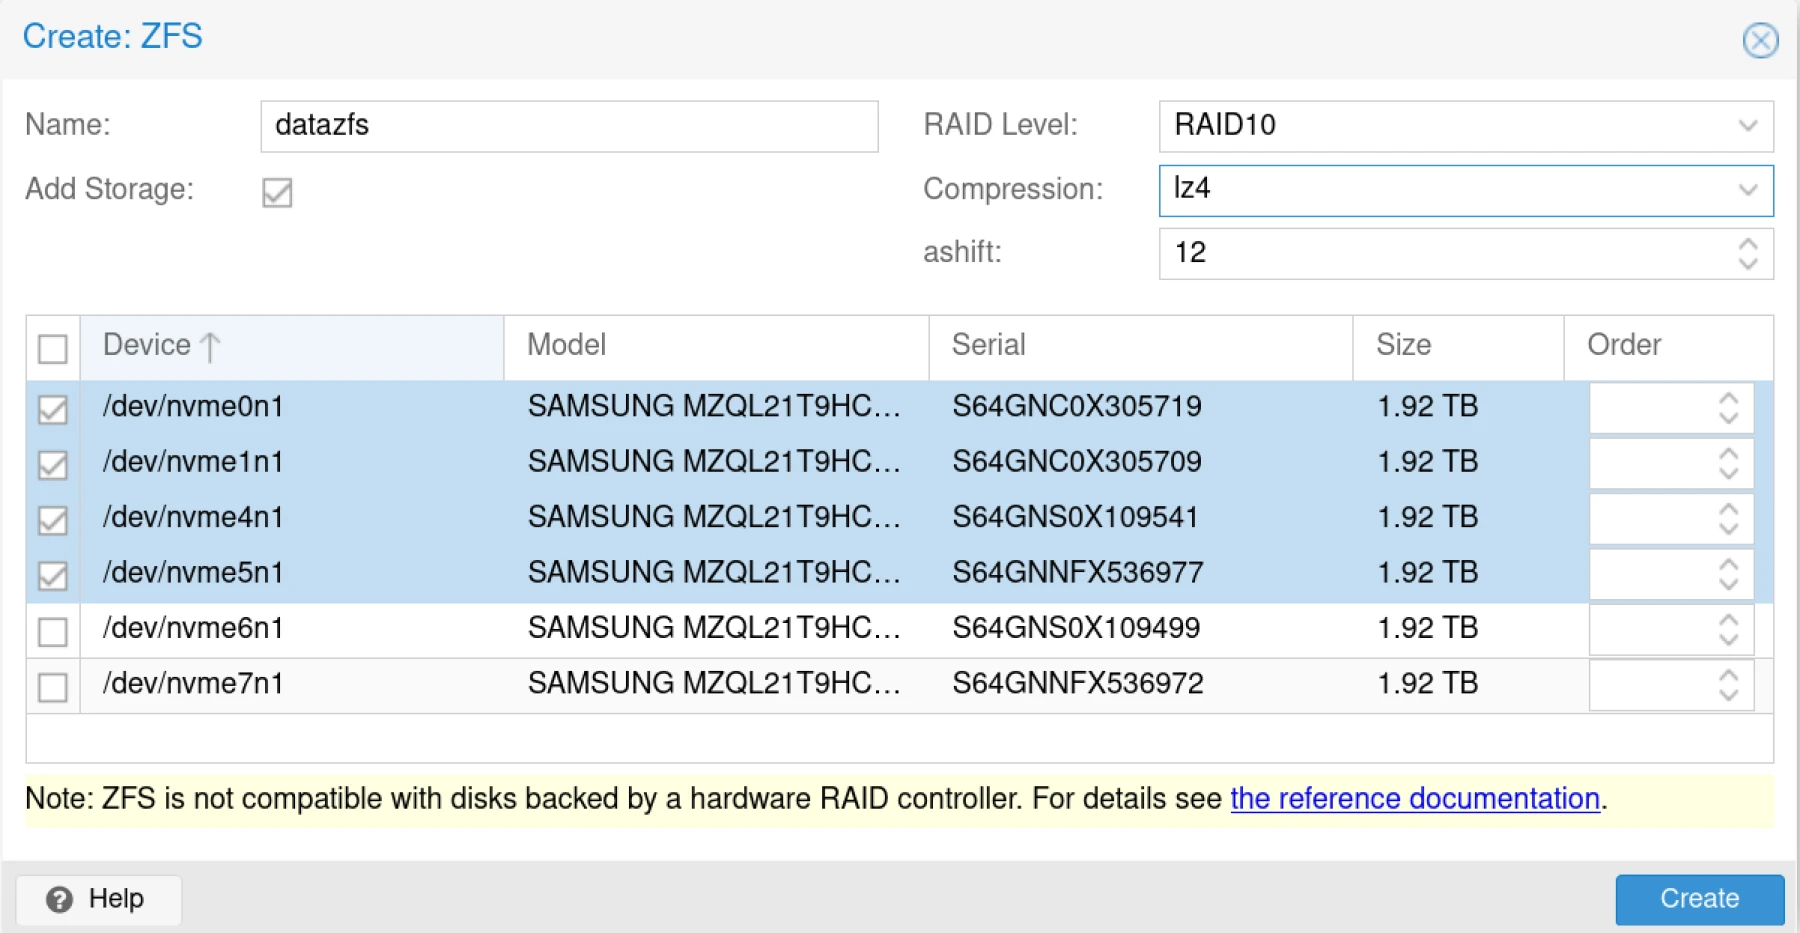Sort the table by the Model column

pos(566,345)
